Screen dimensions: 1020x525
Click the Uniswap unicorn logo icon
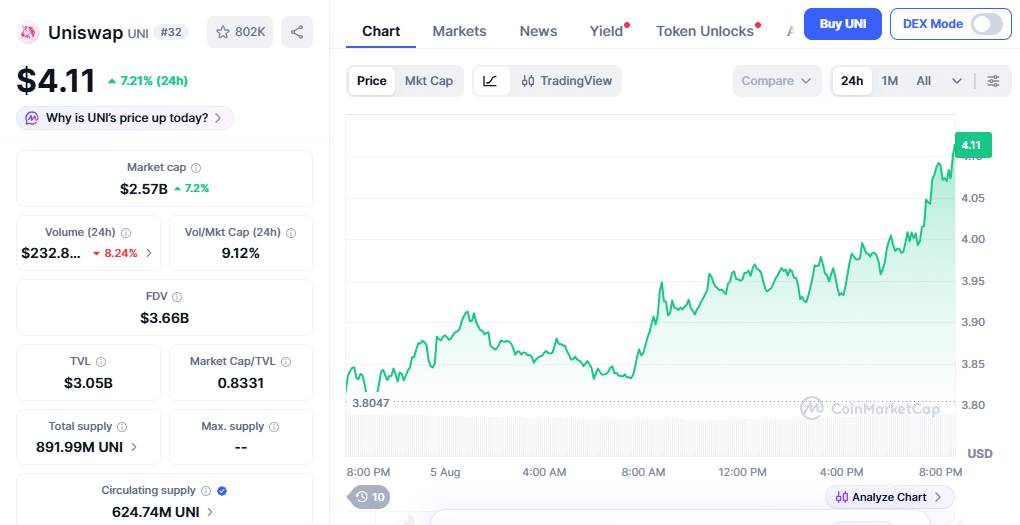tap(28, 32)
